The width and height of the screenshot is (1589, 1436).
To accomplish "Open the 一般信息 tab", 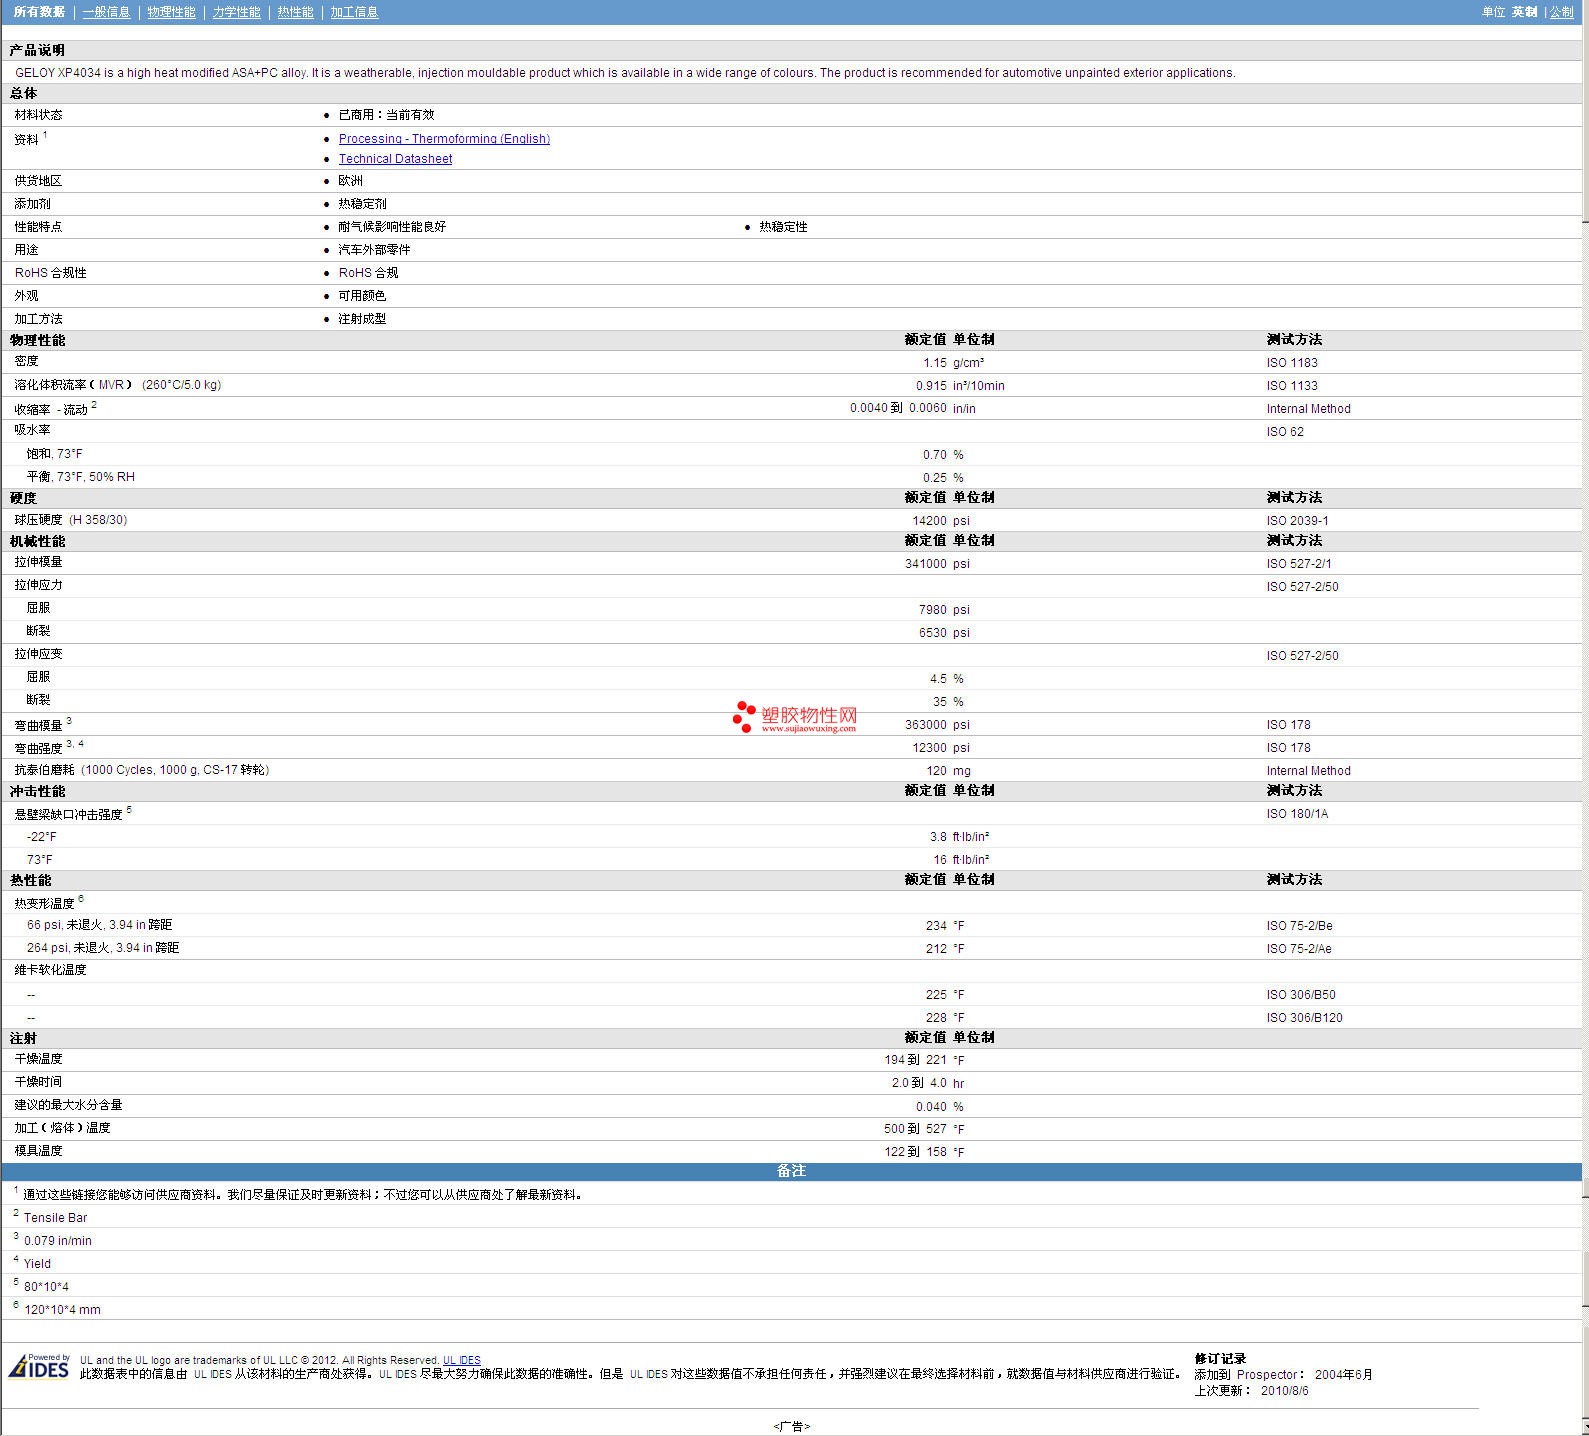I will click(x=106, y=12).
